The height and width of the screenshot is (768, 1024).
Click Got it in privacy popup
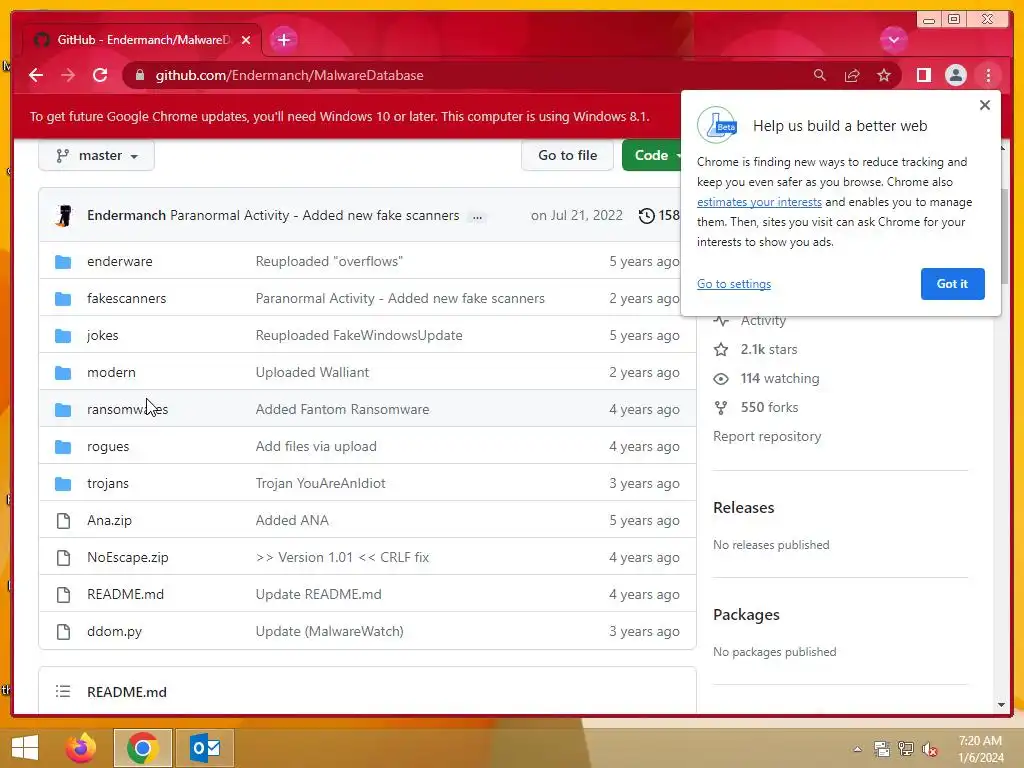[x=952, y=283]
